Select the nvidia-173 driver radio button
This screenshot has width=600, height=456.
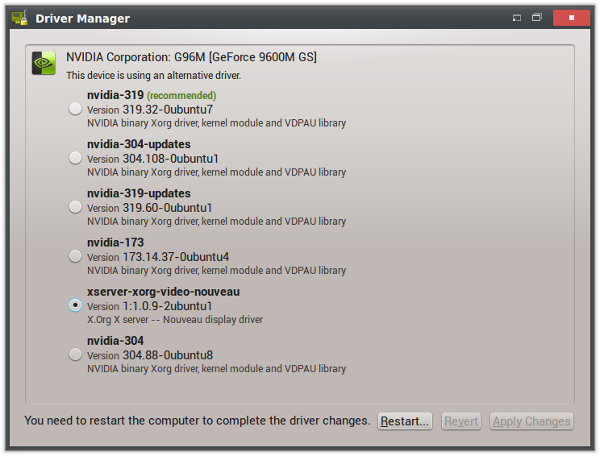[75, 256]
